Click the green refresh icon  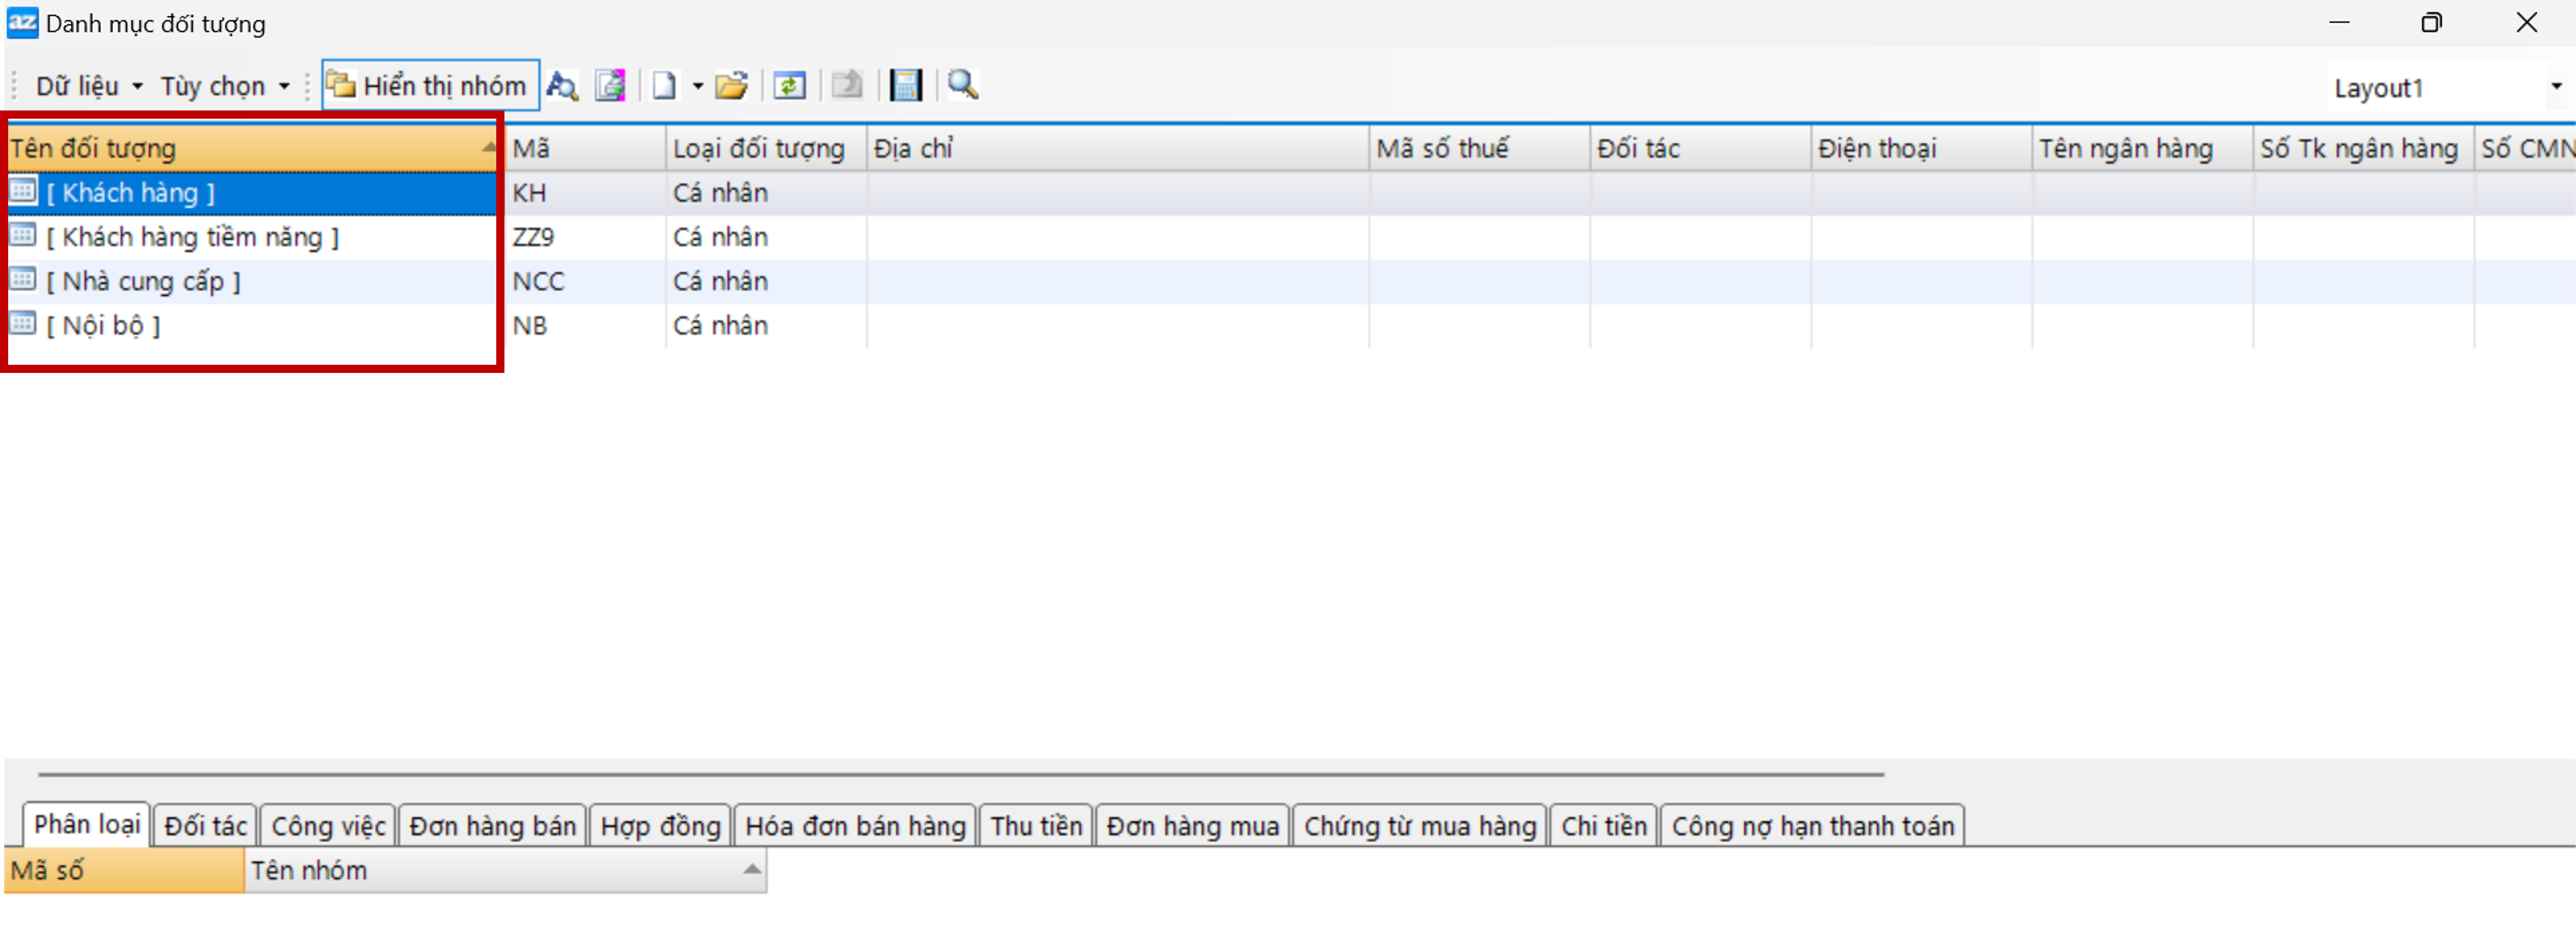(x=789, y=86)
